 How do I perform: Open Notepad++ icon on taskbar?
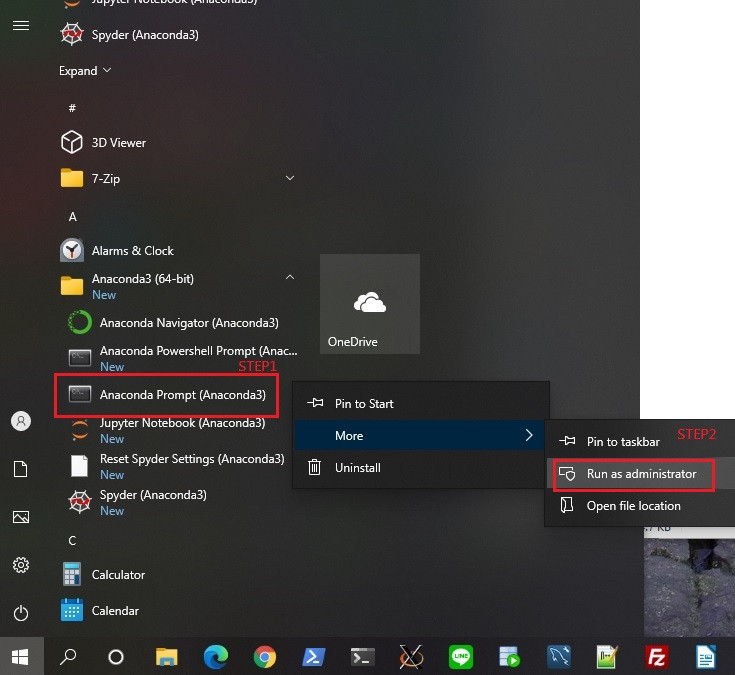tap(608, 657)
